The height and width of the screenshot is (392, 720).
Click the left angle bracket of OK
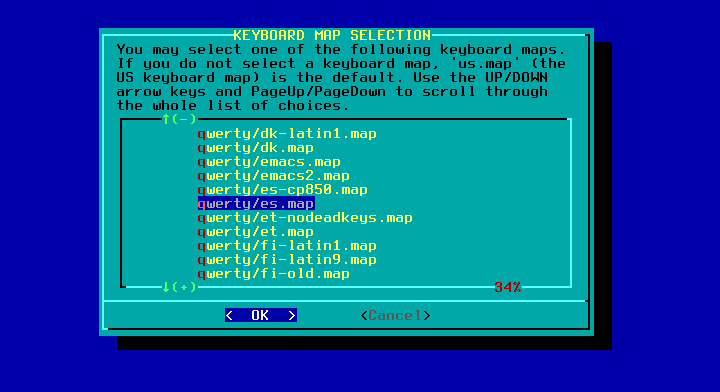(229, 315)
